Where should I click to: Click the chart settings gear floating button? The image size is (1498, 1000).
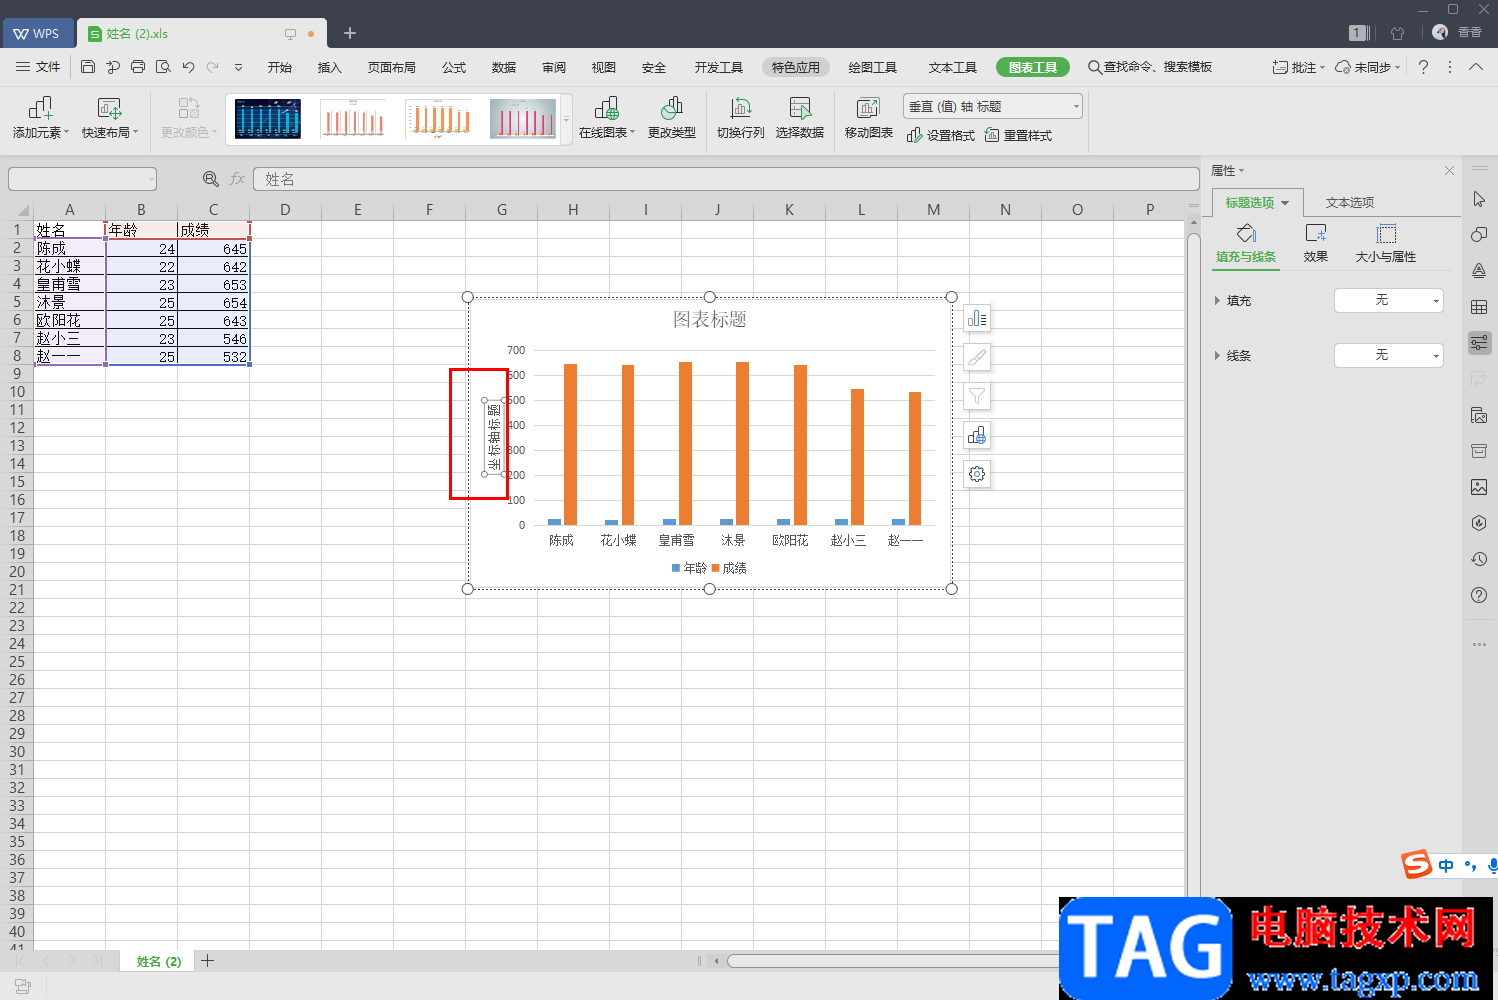tap(977, 474)
